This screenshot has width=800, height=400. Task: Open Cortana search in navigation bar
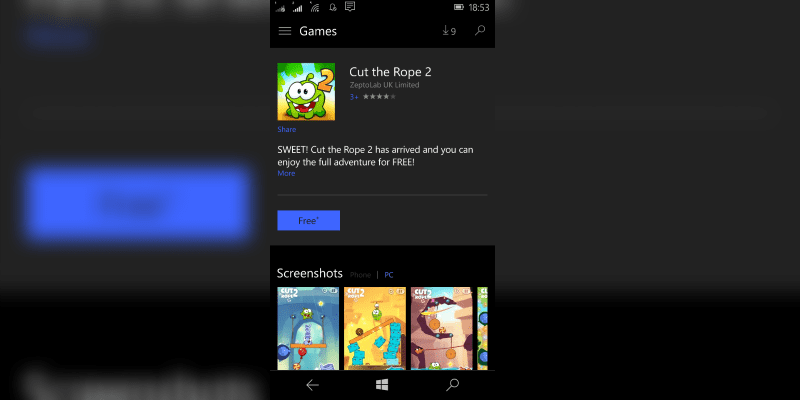(x=452, y=385)
